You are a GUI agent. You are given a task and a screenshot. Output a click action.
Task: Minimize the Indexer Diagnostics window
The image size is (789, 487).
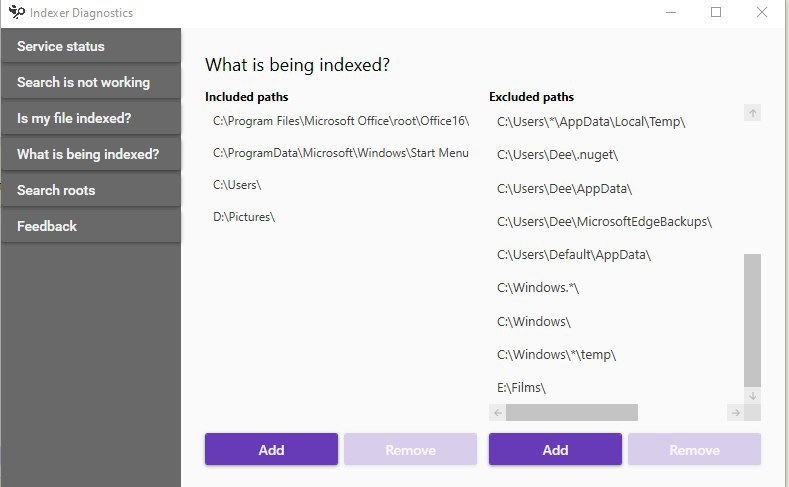(x=671, y=12)
